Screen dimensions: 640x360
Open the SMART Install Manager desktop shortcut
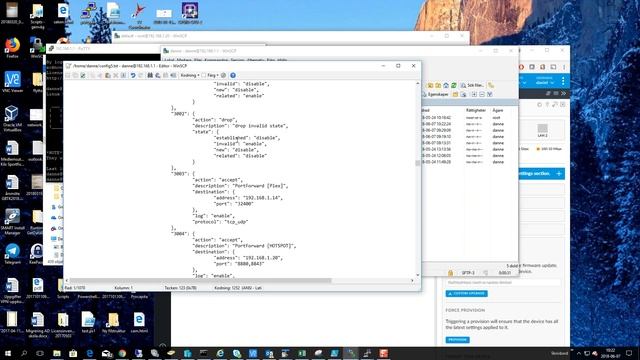click(12, 222)
